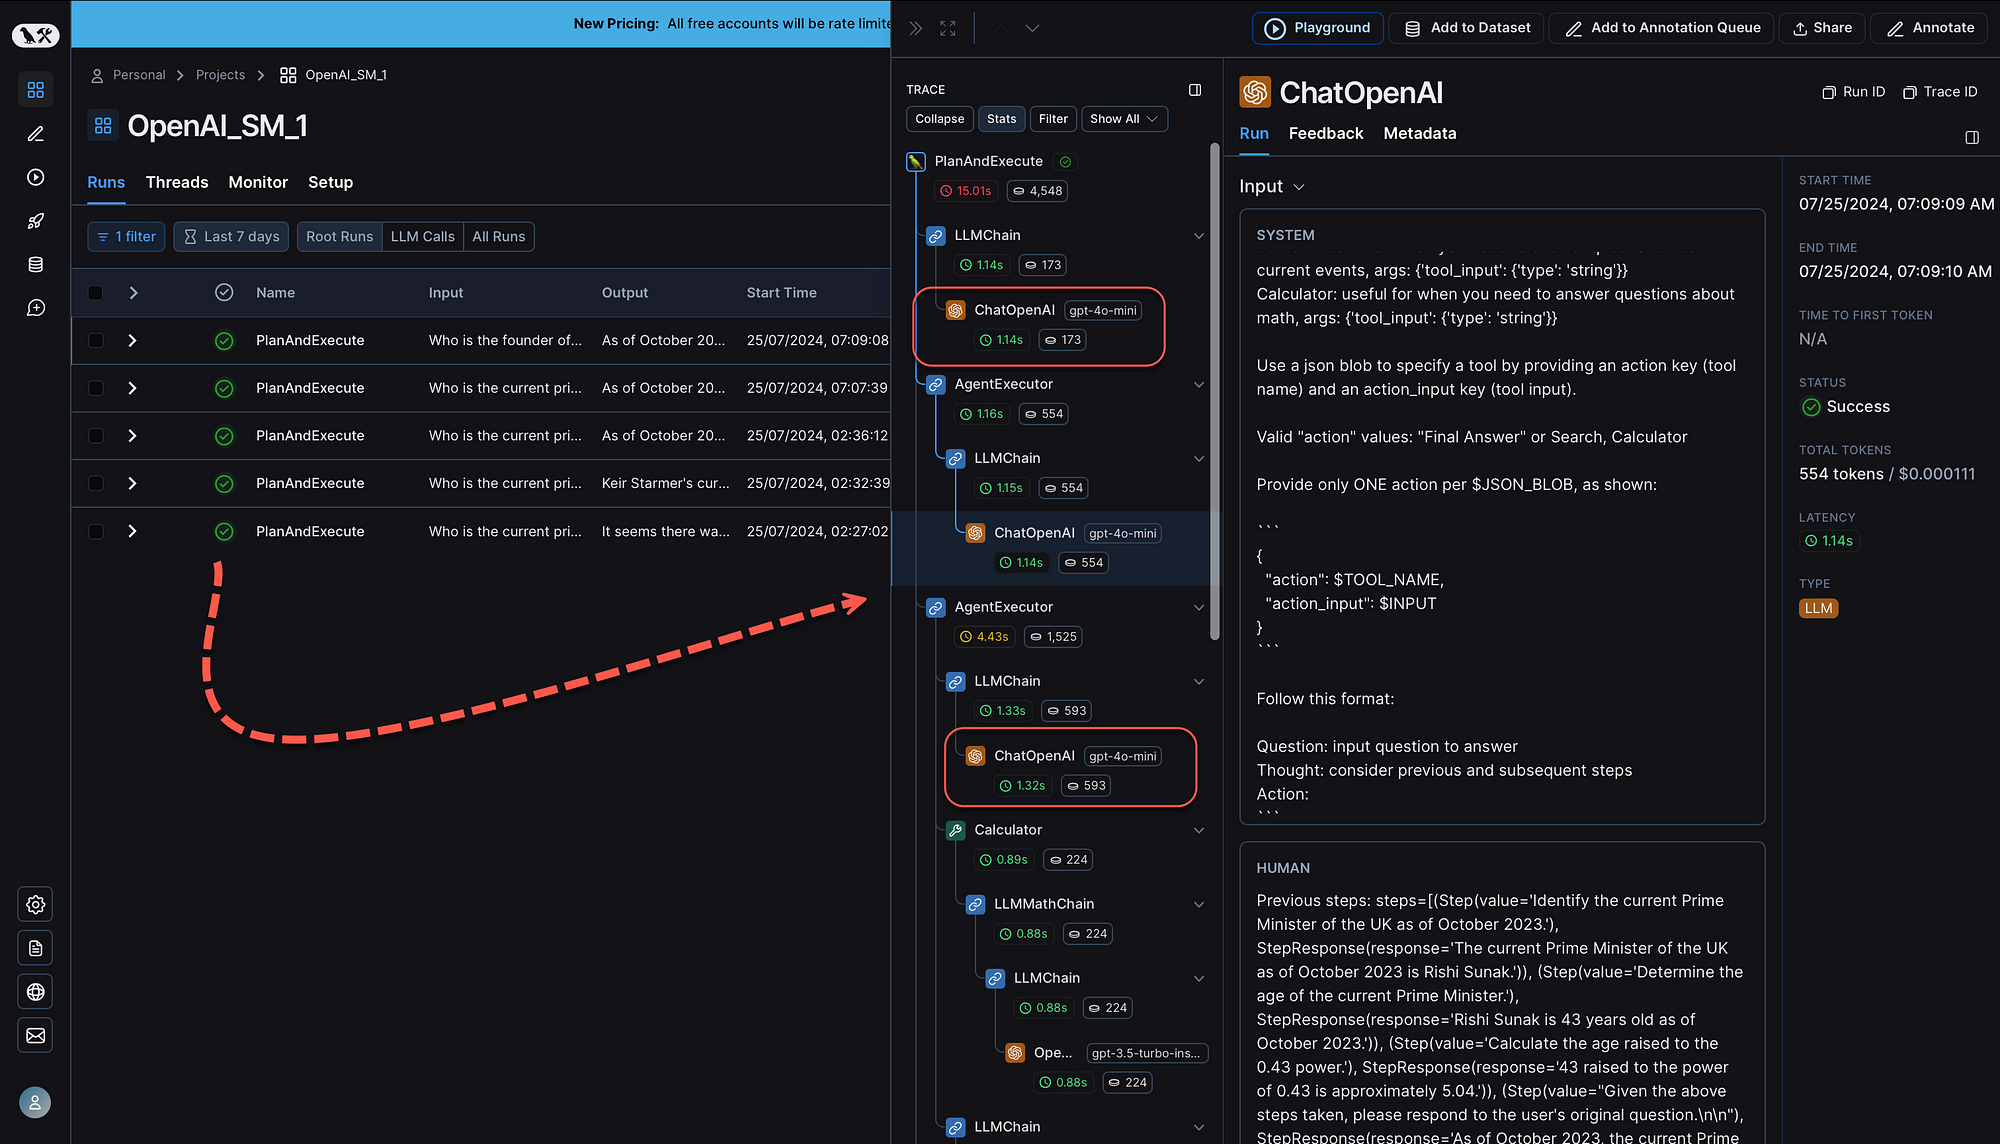Click the Add to Dataset button
Viewport: 2000px width, 1144px height.
(x=1465, y=27)
